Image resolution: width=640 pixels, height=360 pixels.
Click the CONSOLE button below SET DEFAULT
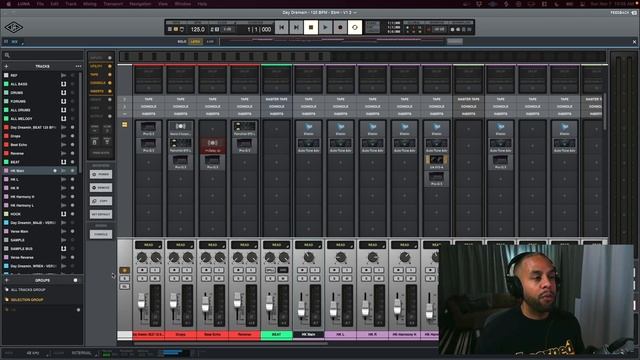pyautogui.click(x=101, y=234)
